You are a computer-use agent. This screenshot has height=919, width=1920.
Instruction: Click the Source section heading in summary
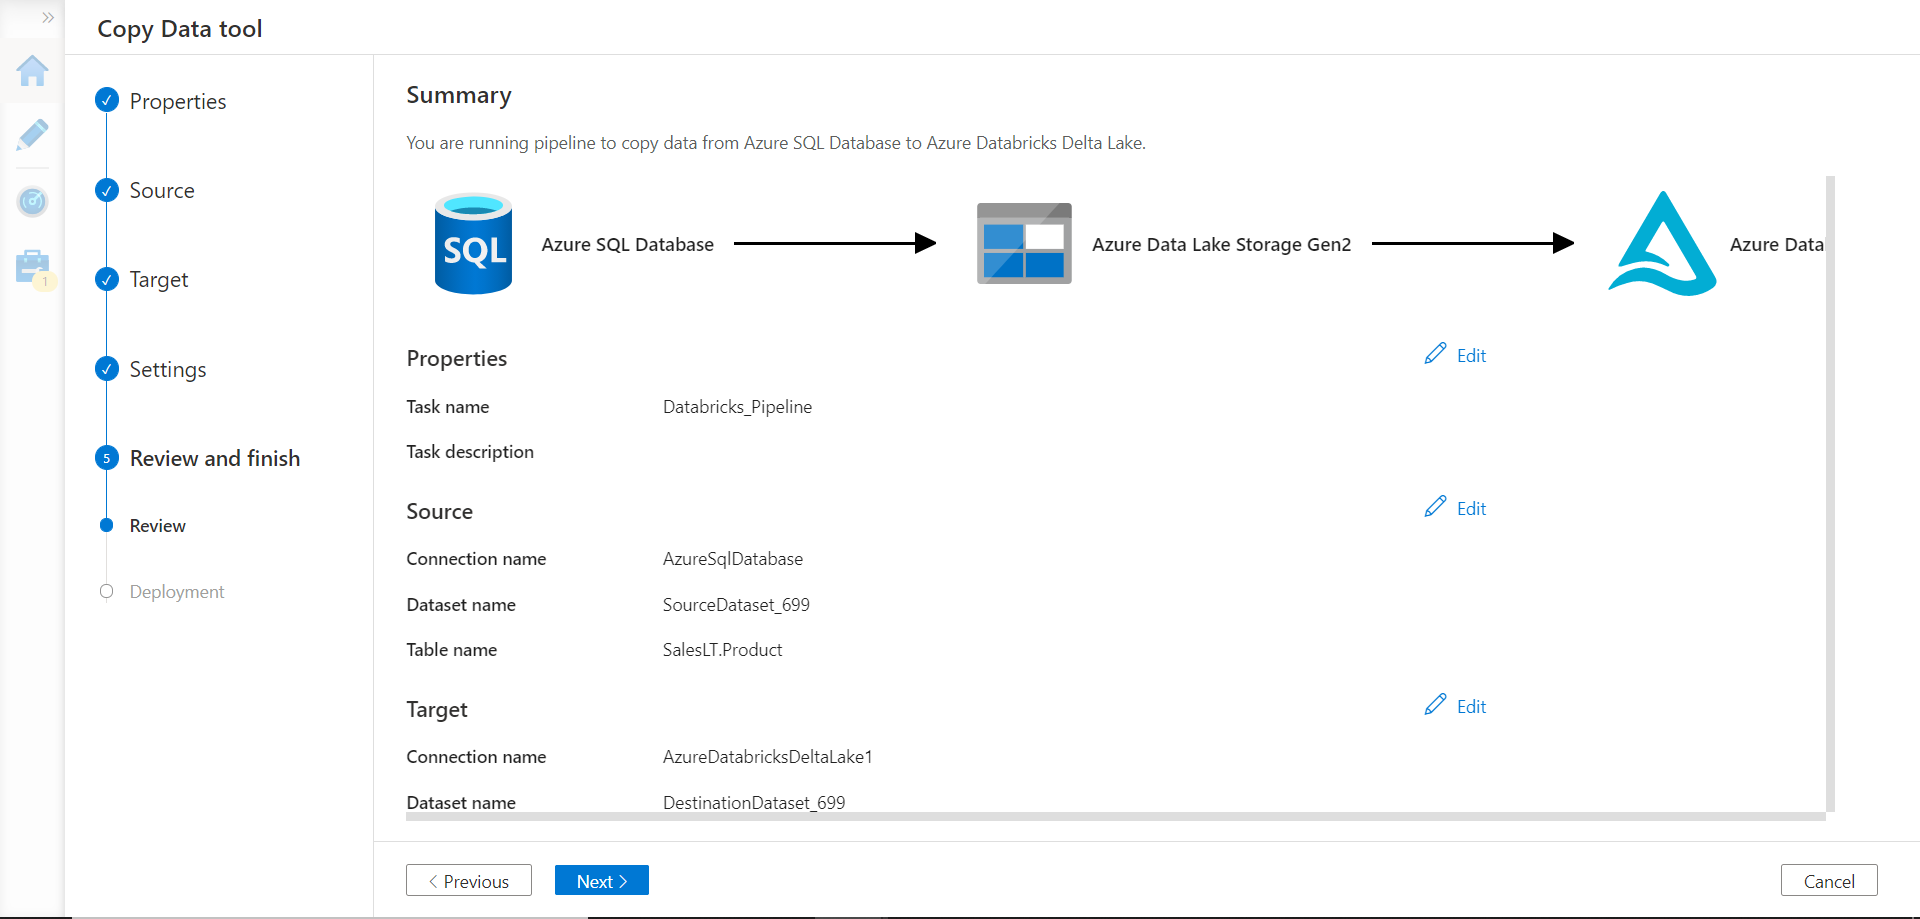click(440, 512)
